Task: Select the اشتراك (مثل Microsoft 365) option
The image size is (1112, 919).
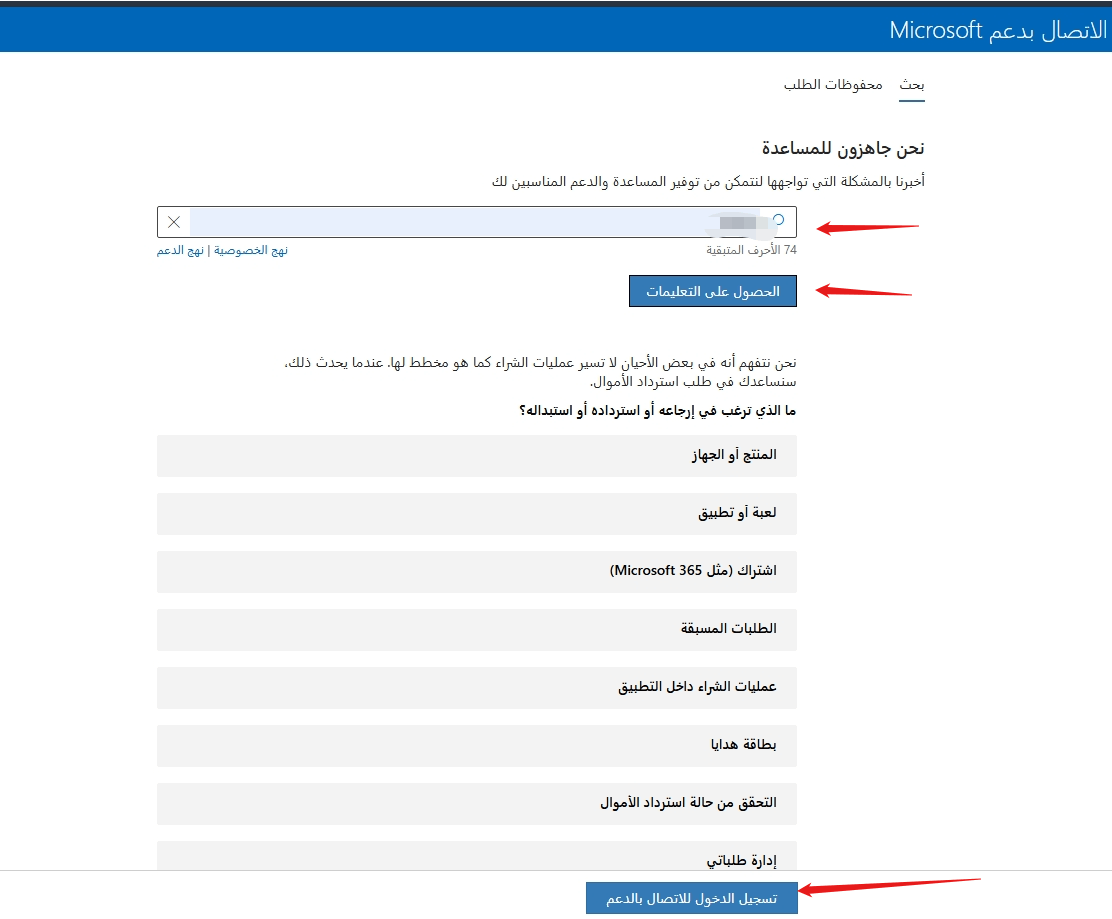Action: (477, 572)
